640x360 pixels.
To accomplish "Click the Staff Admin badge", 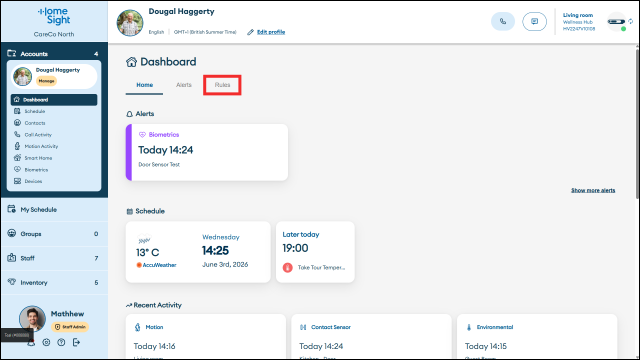I will click(x=70, y=327).
